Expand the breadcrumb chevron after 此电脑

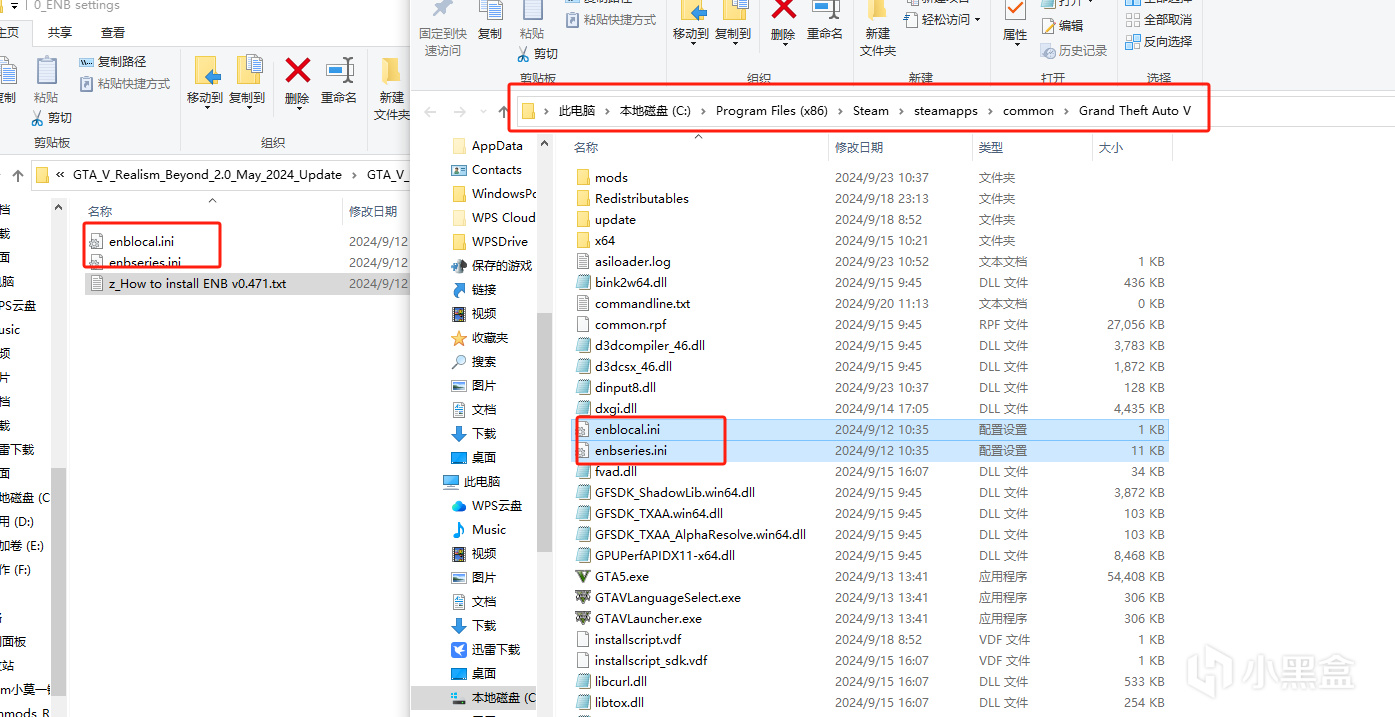608,111
